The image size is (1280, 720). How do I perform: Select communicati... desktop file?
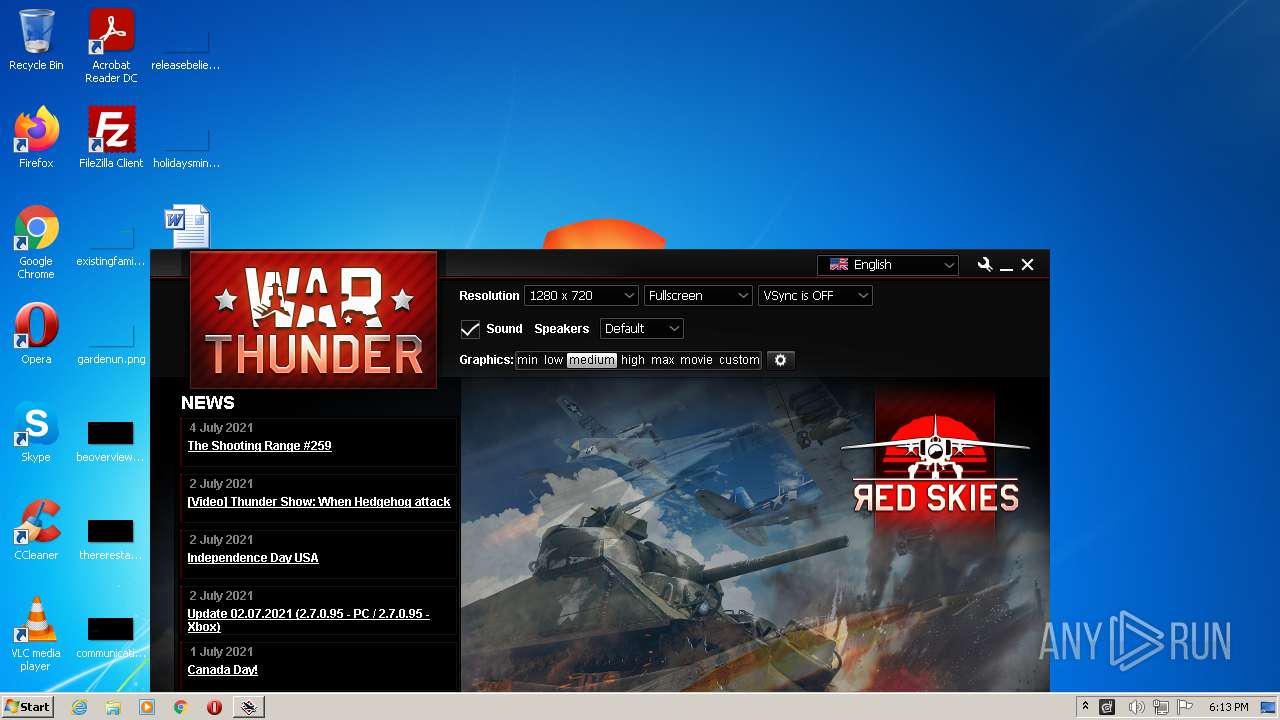click(111, 636)
